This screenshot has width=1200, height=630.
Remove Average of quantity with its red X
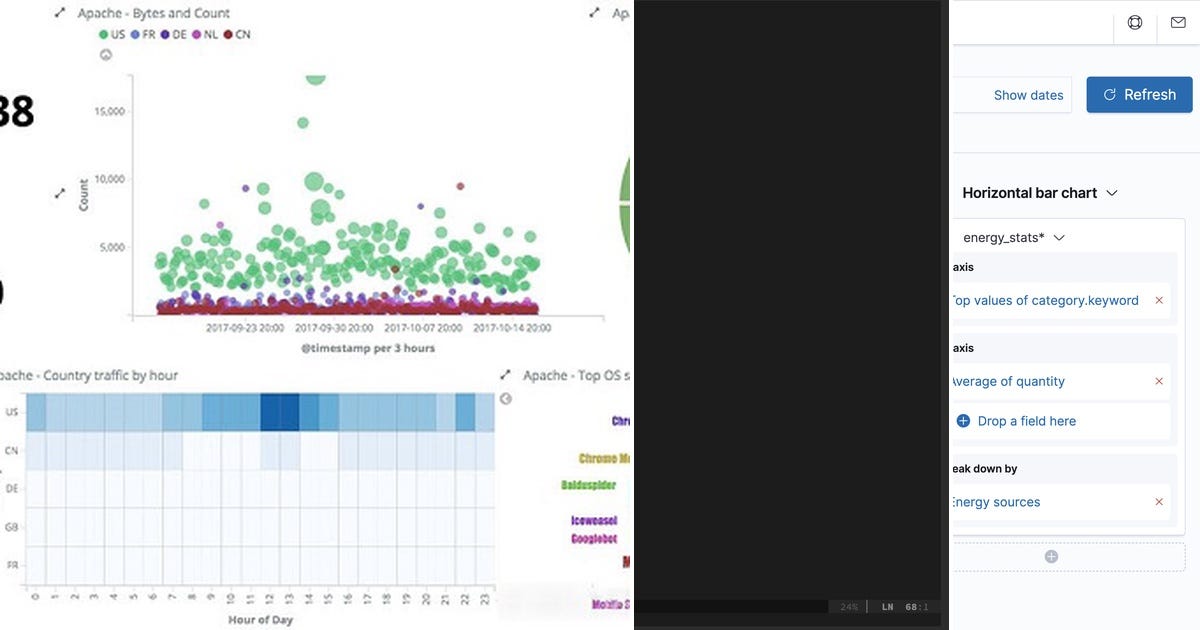1159,381
